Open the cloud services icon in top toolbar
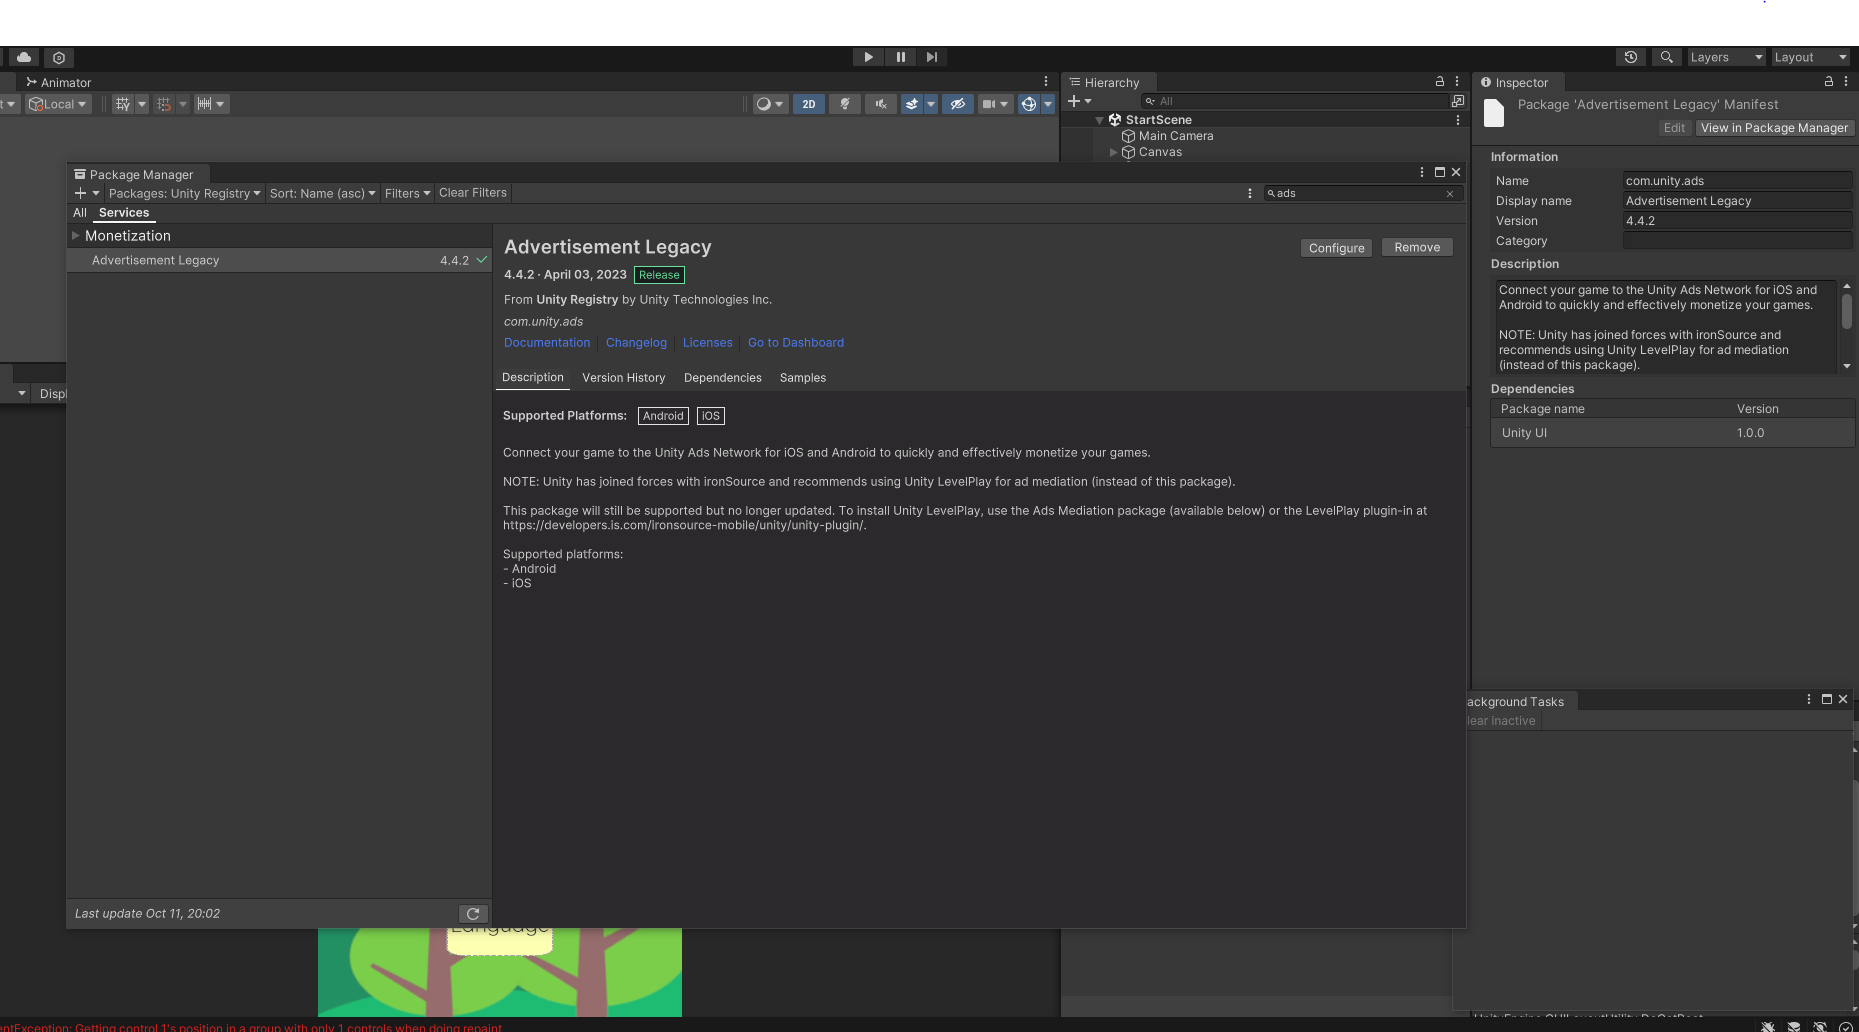 pos(24,58)
